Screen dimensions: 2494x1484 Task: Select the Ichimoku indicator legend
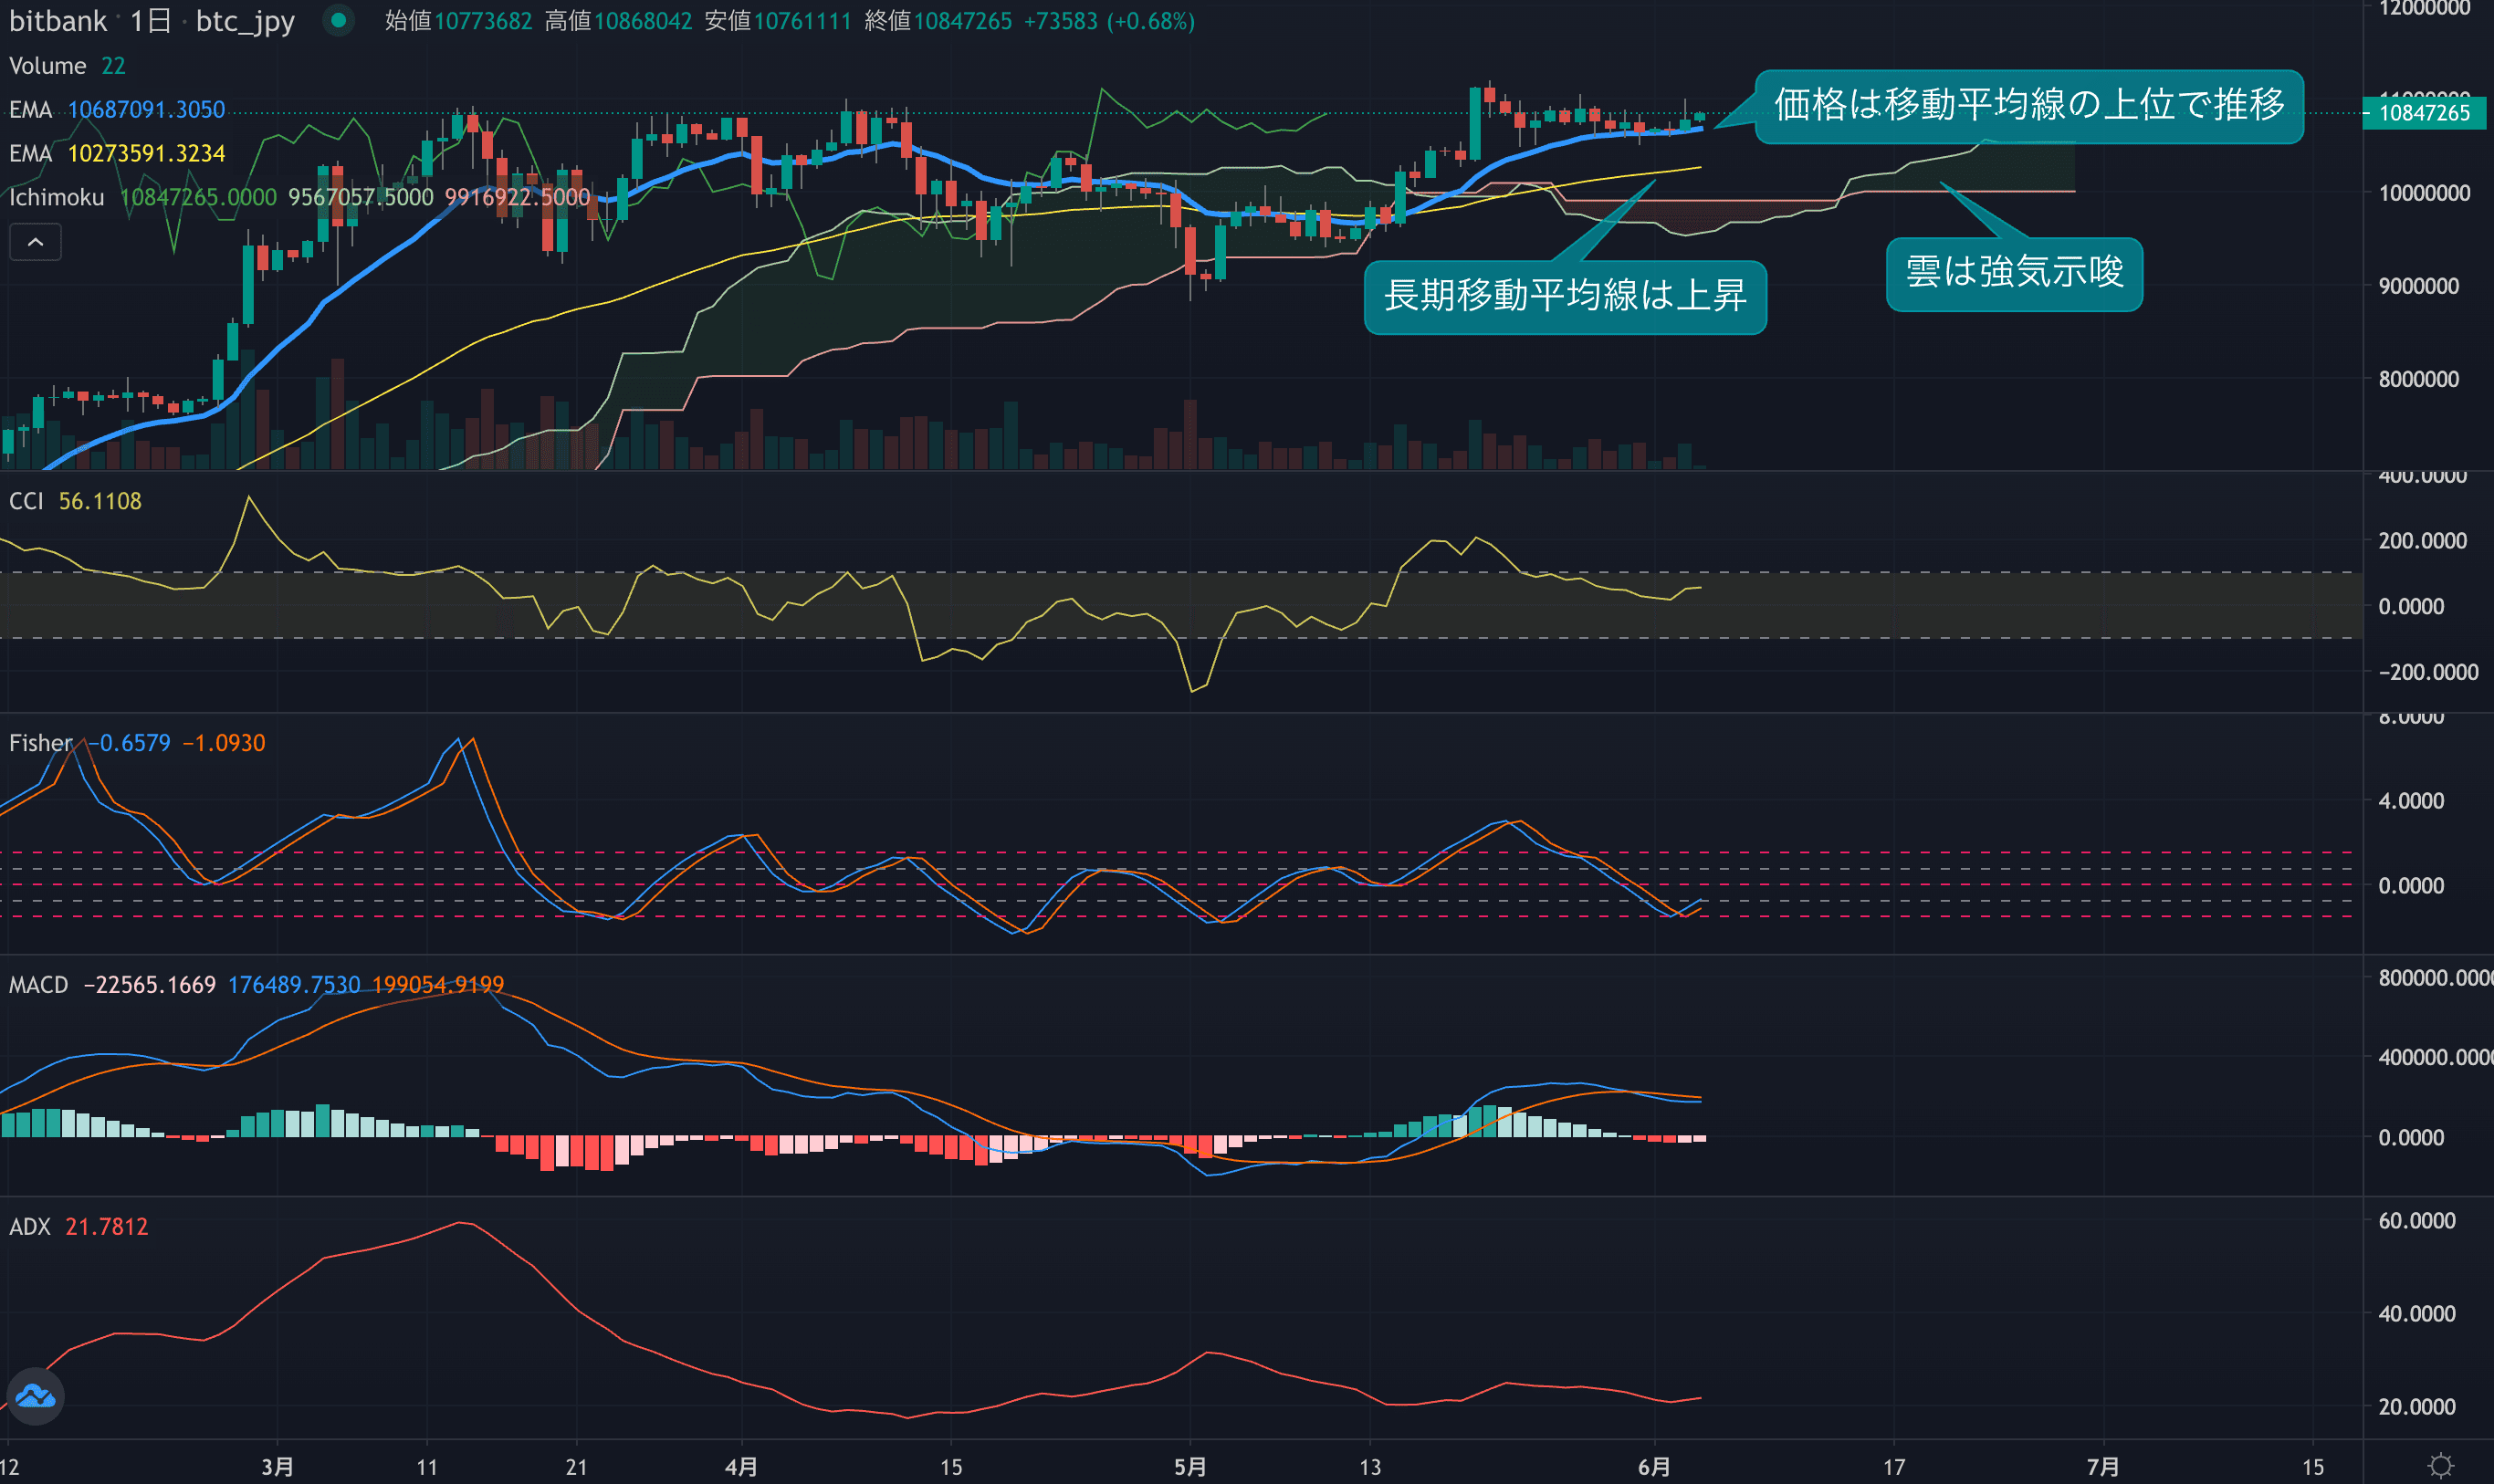tap(56, 198)
